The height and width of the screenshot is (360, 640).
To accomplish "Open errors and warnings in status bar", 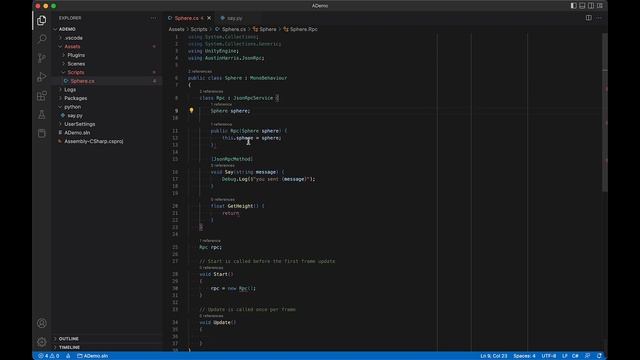I will (x=49, y=356).
